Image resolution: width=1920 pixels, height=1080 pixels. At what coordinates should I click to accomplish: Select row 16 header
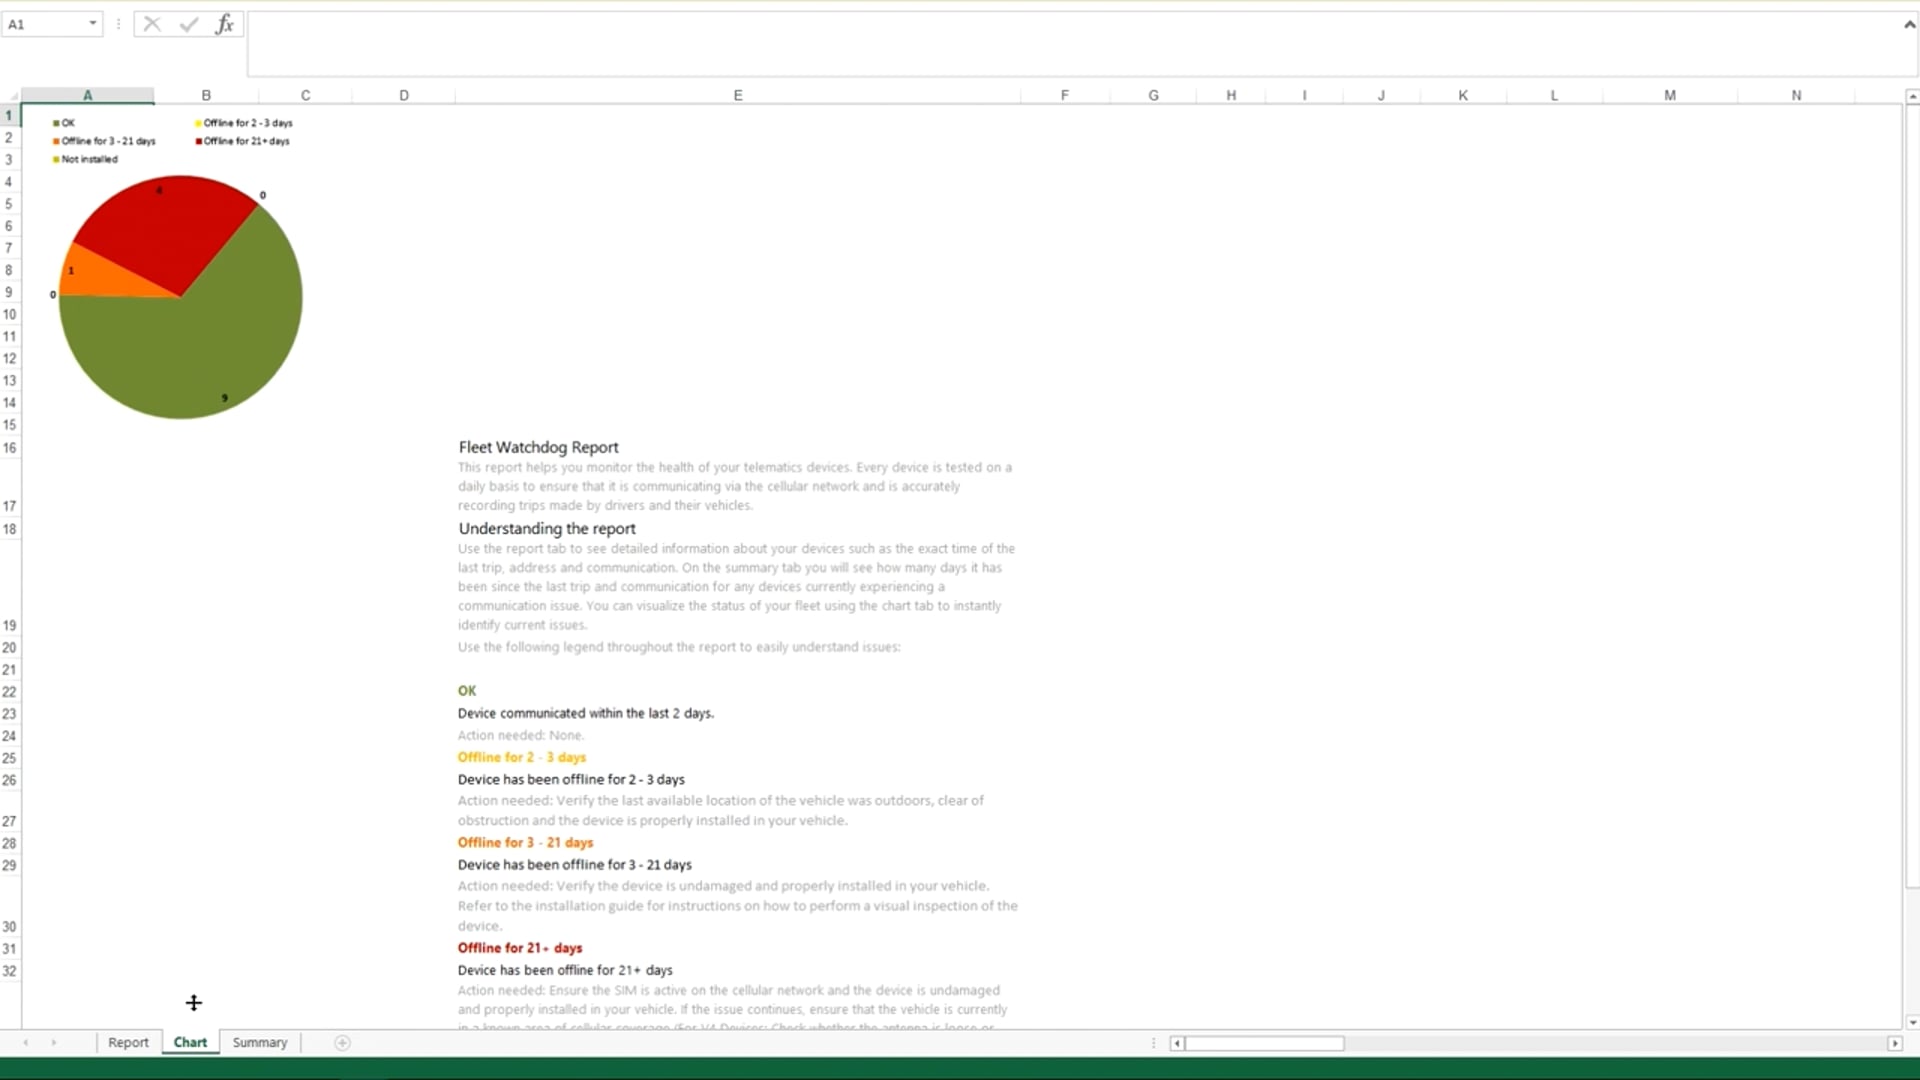(x=10, y=447)
